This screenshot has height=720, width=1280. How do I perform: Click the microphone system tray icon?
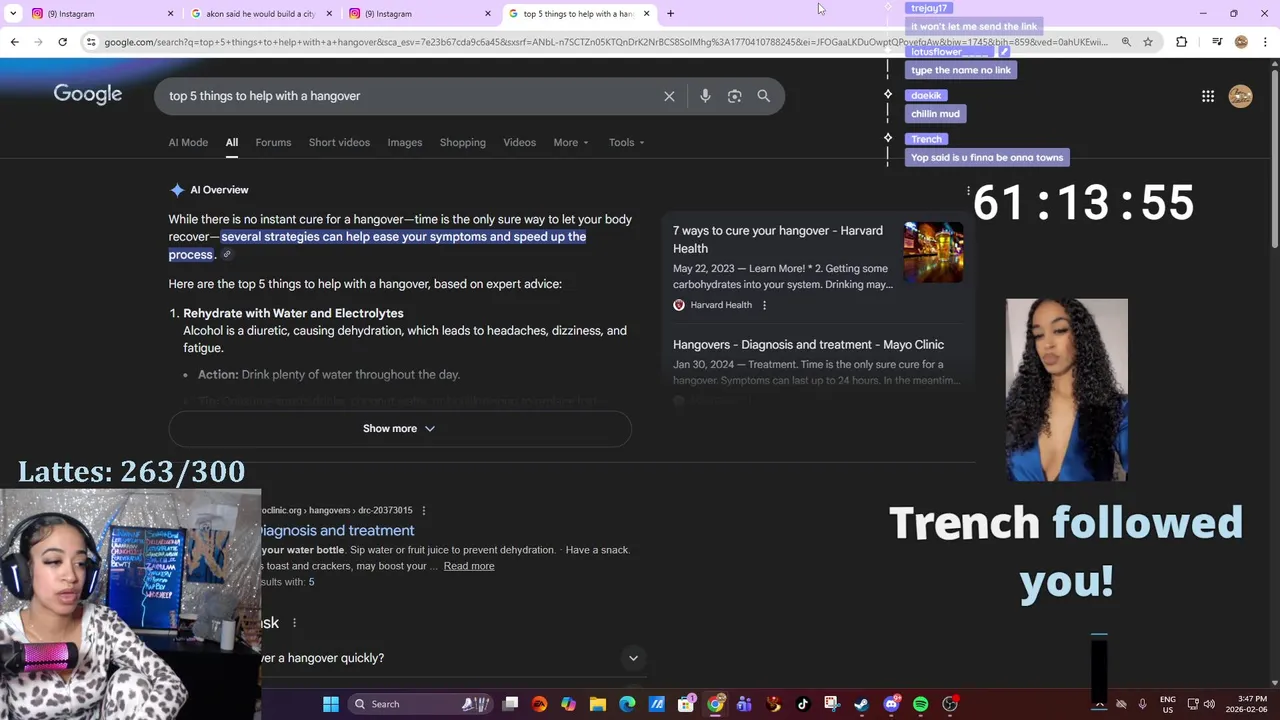(1142, 704)
